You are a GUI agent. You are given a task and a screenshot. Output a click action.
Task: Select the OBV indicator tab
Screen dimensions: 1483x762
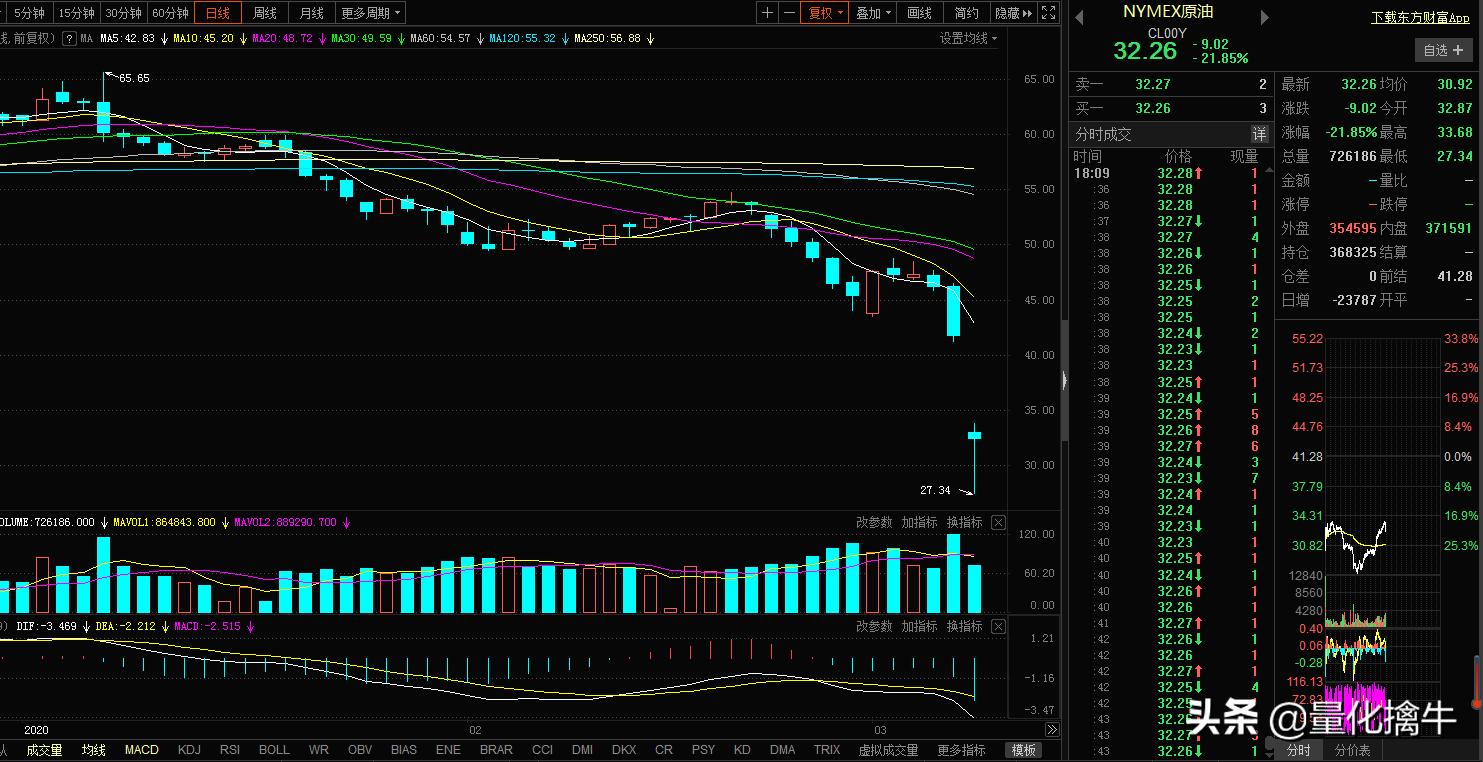[360, 750]
